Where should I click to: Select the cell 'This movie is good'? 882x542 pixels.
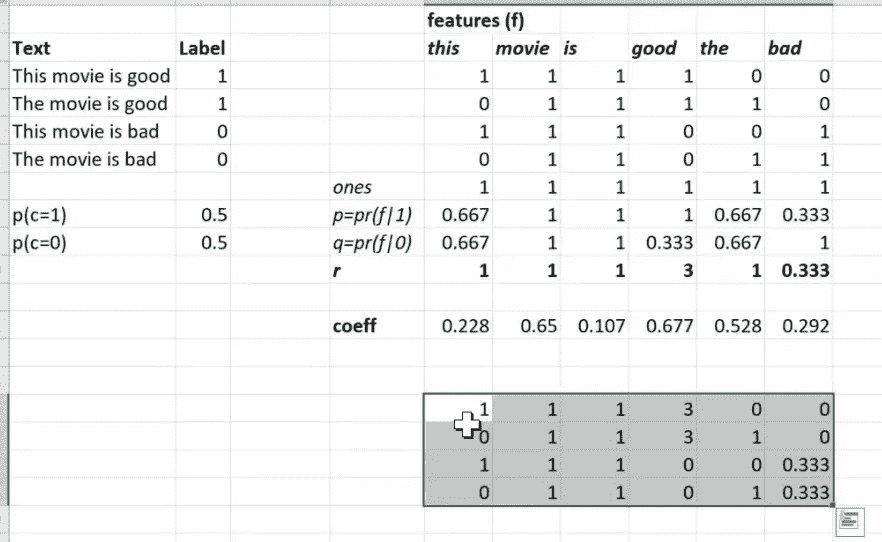(91, 76)
